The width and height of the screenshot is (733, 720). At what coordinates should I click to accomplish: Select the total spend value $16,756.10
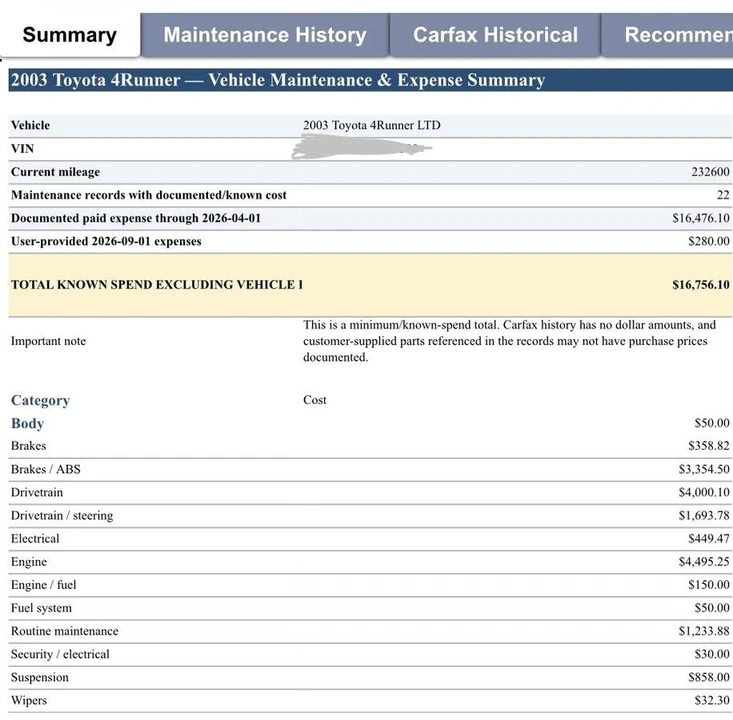point(701,285)
